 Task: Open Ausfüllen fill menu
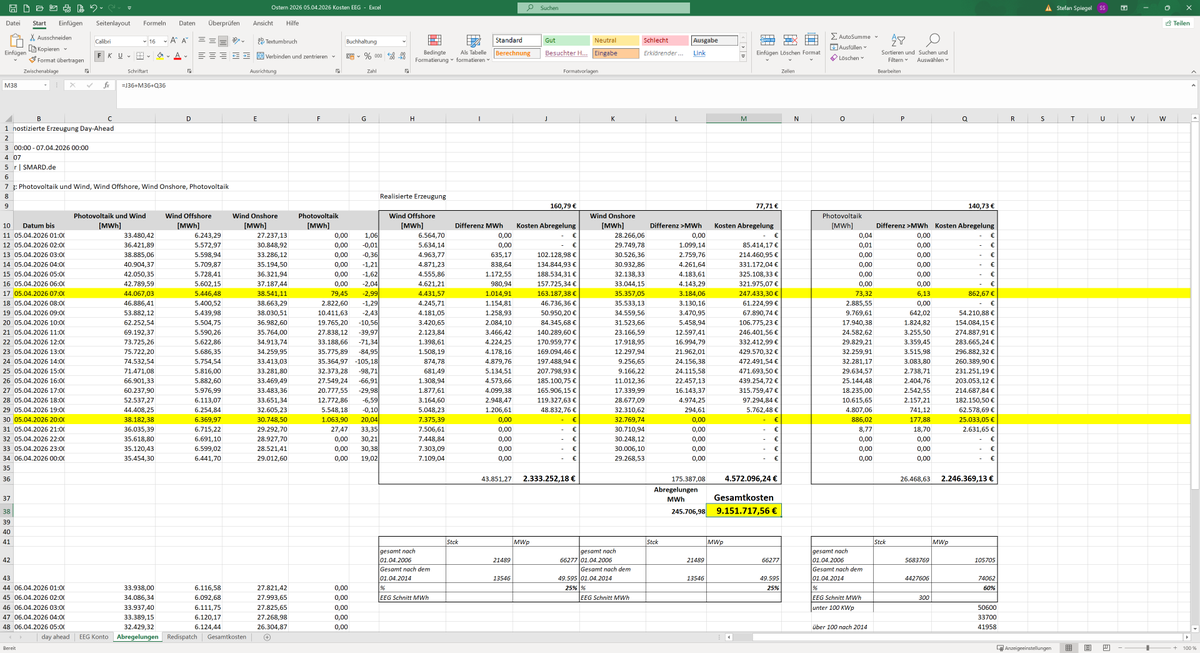pos(849,47)
